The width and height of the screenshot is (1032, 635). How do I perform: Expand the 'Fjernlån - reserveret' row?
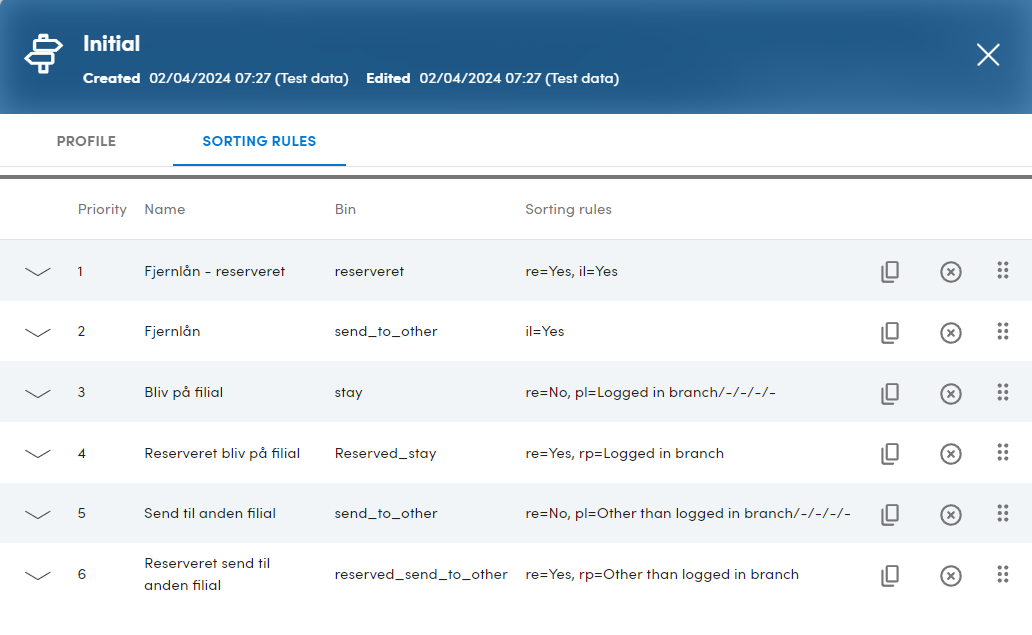pyautogui.click(x=38, y=272)
